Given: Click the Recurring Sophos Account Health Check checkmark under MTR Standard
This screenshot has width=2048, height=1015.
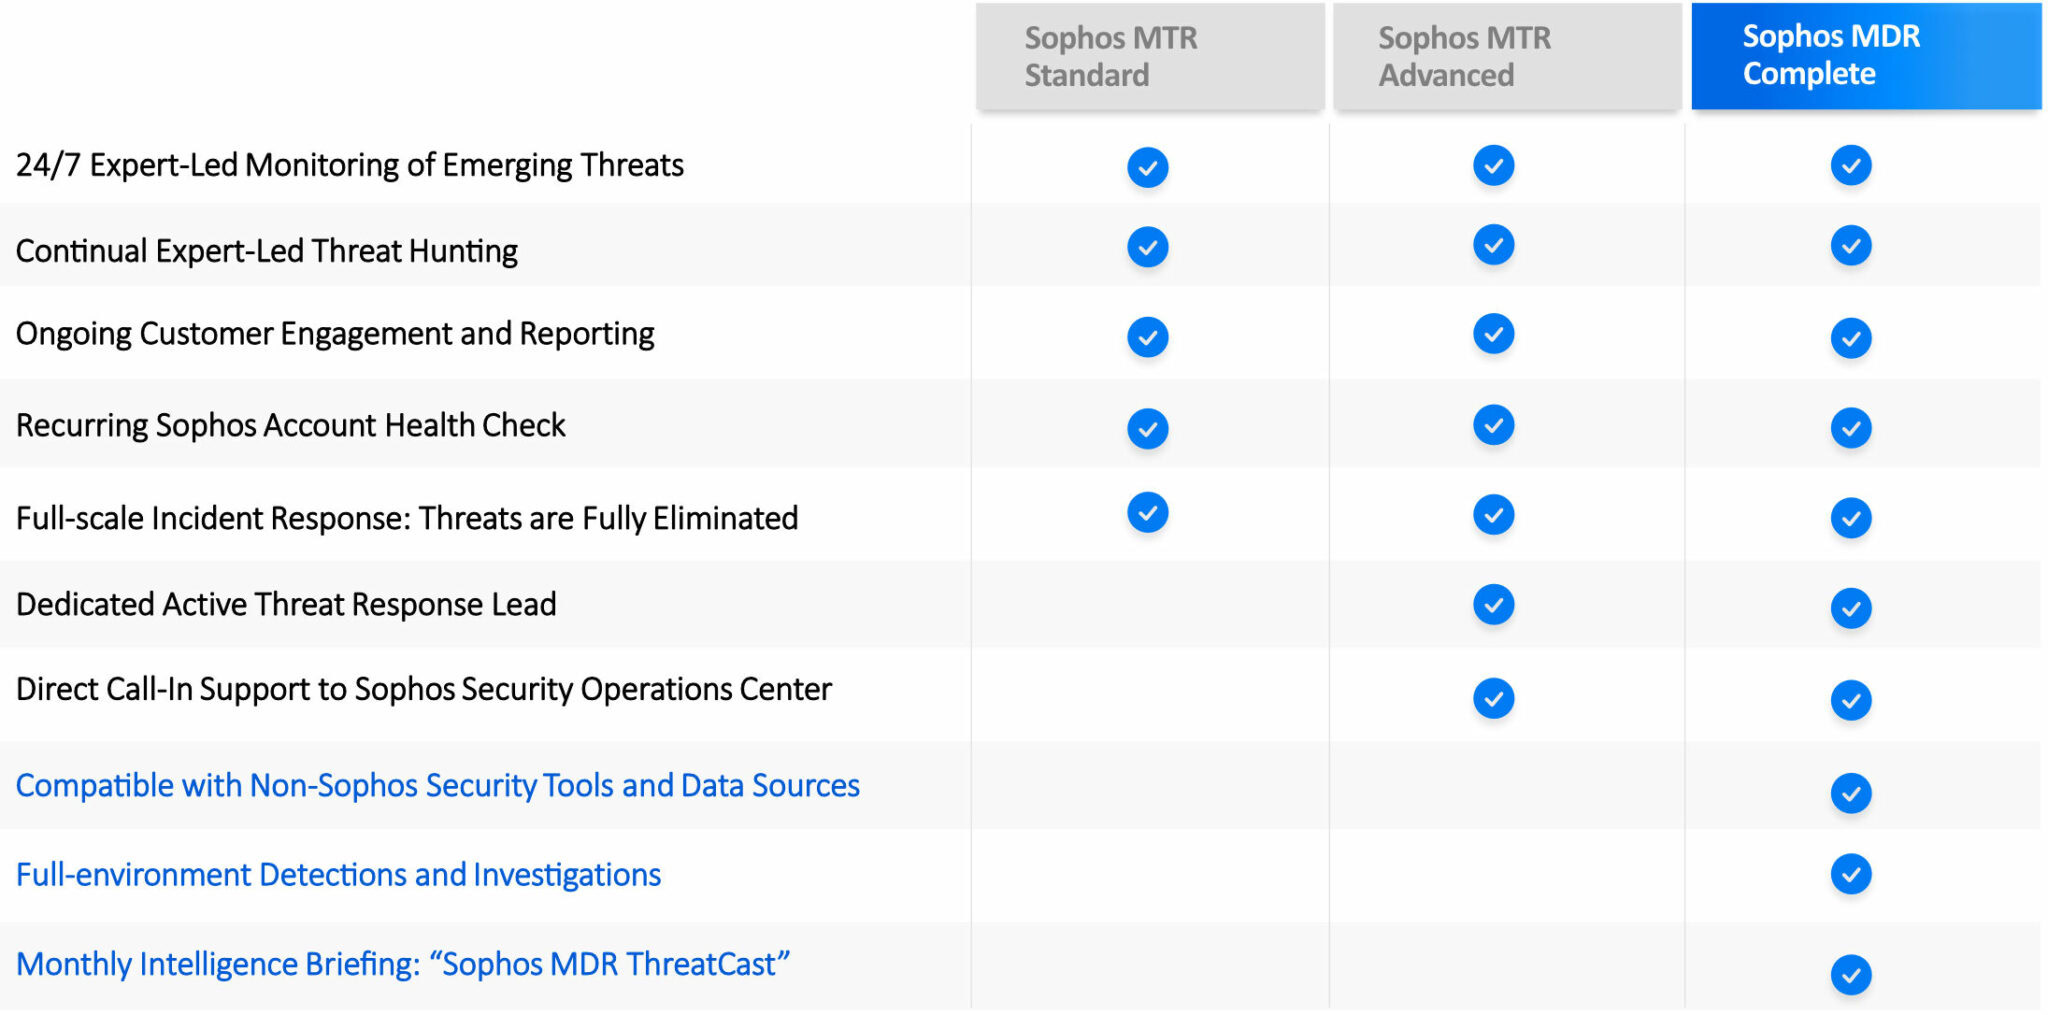Looking at the screenshot, I should click(x=1147, y=428).
